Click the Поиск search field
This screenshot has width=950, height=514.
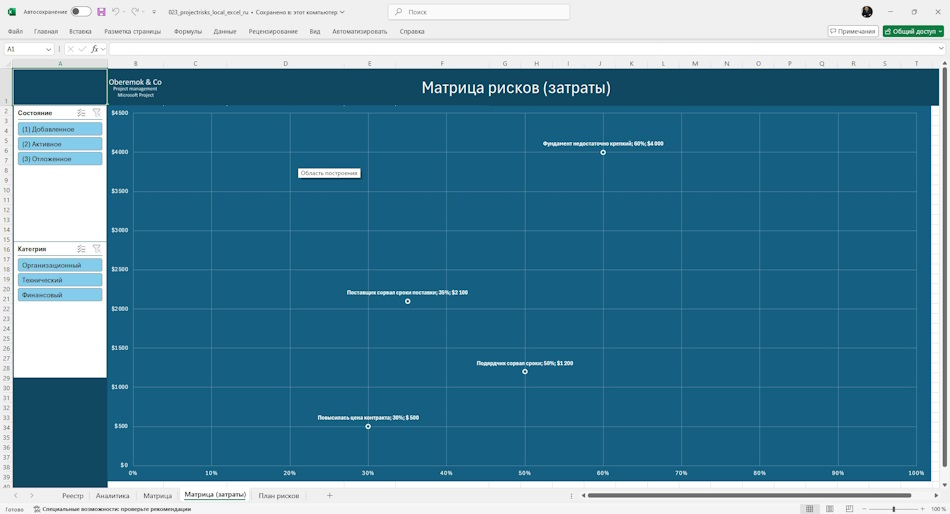tap(479, 12)
